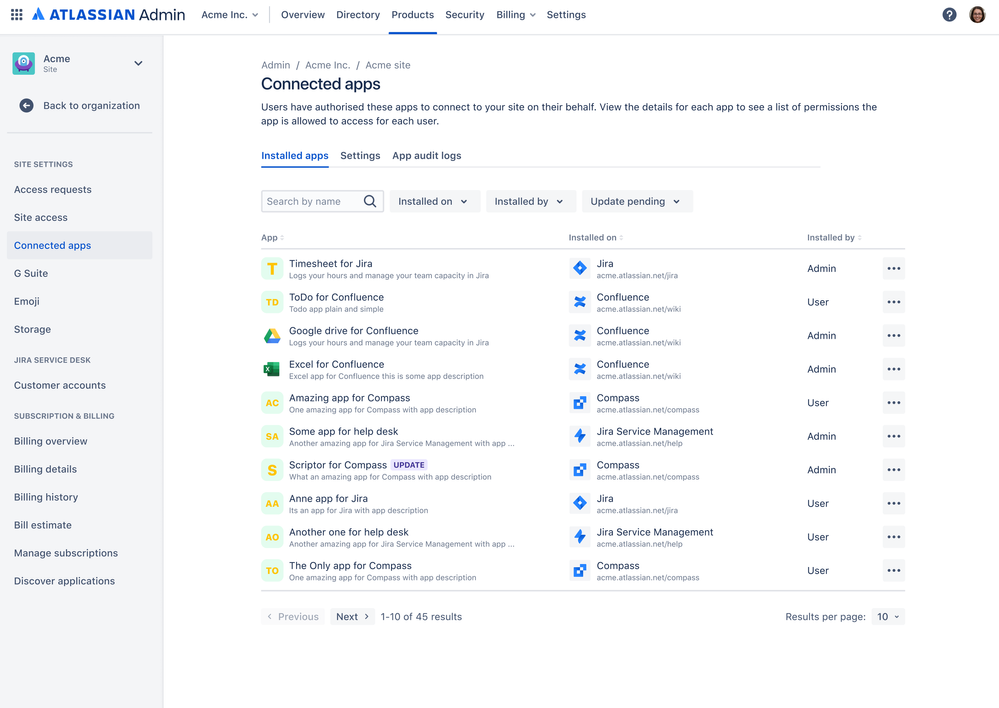Click the search magnifier icon

click(x=370, y=201)
